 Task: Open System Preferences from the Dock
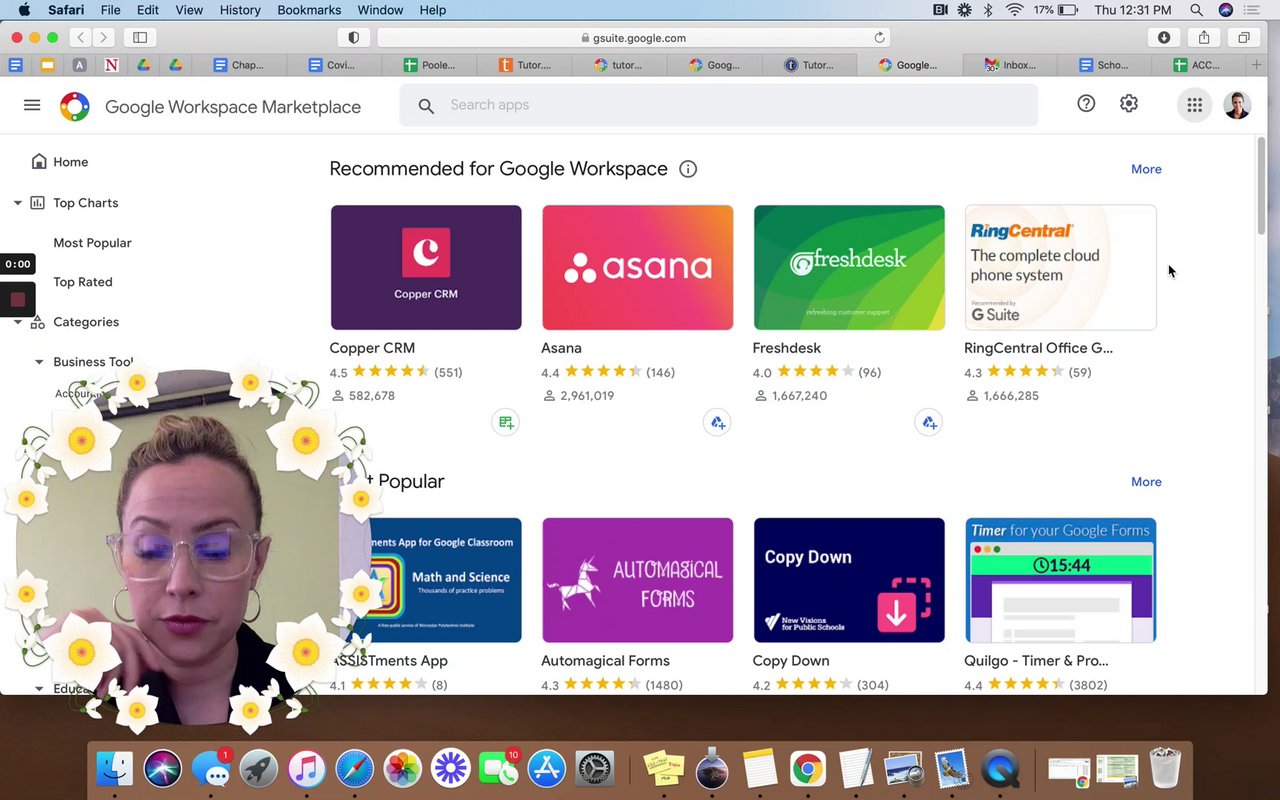pos(595,768)
